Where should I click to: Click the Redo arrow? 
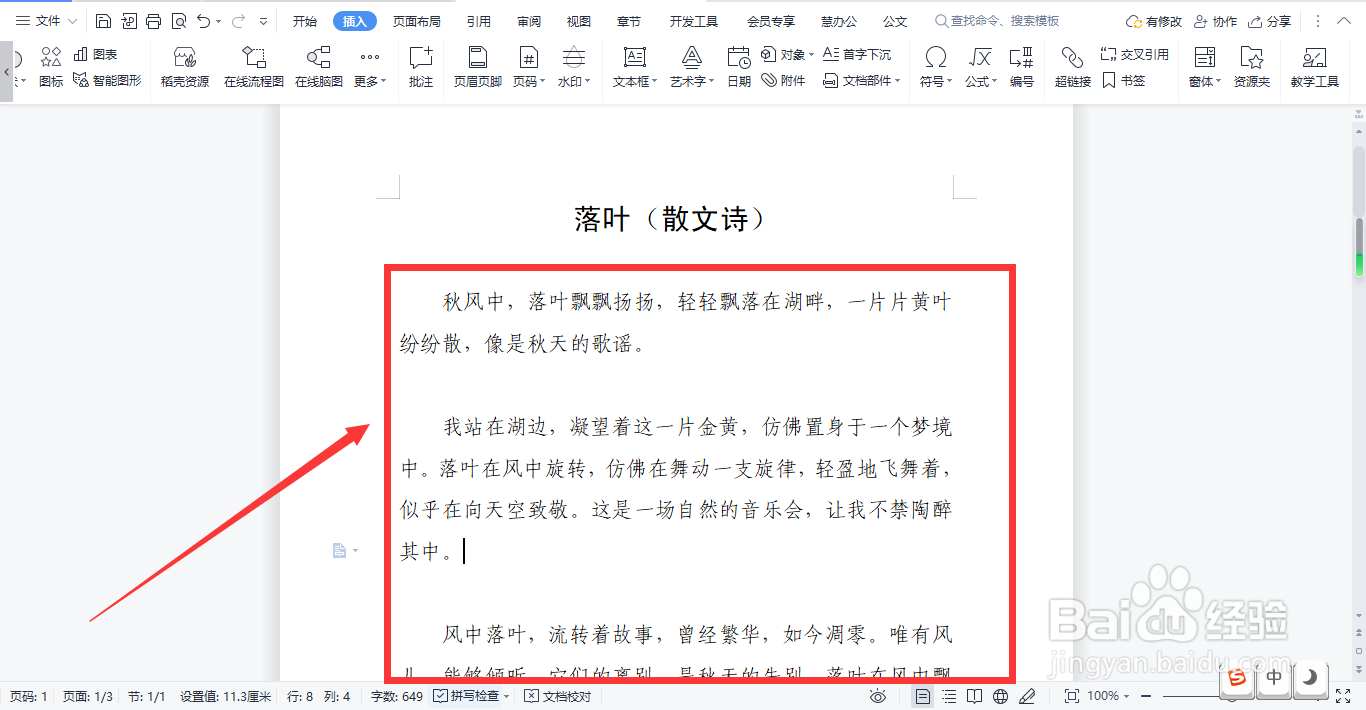coord(238,21)
